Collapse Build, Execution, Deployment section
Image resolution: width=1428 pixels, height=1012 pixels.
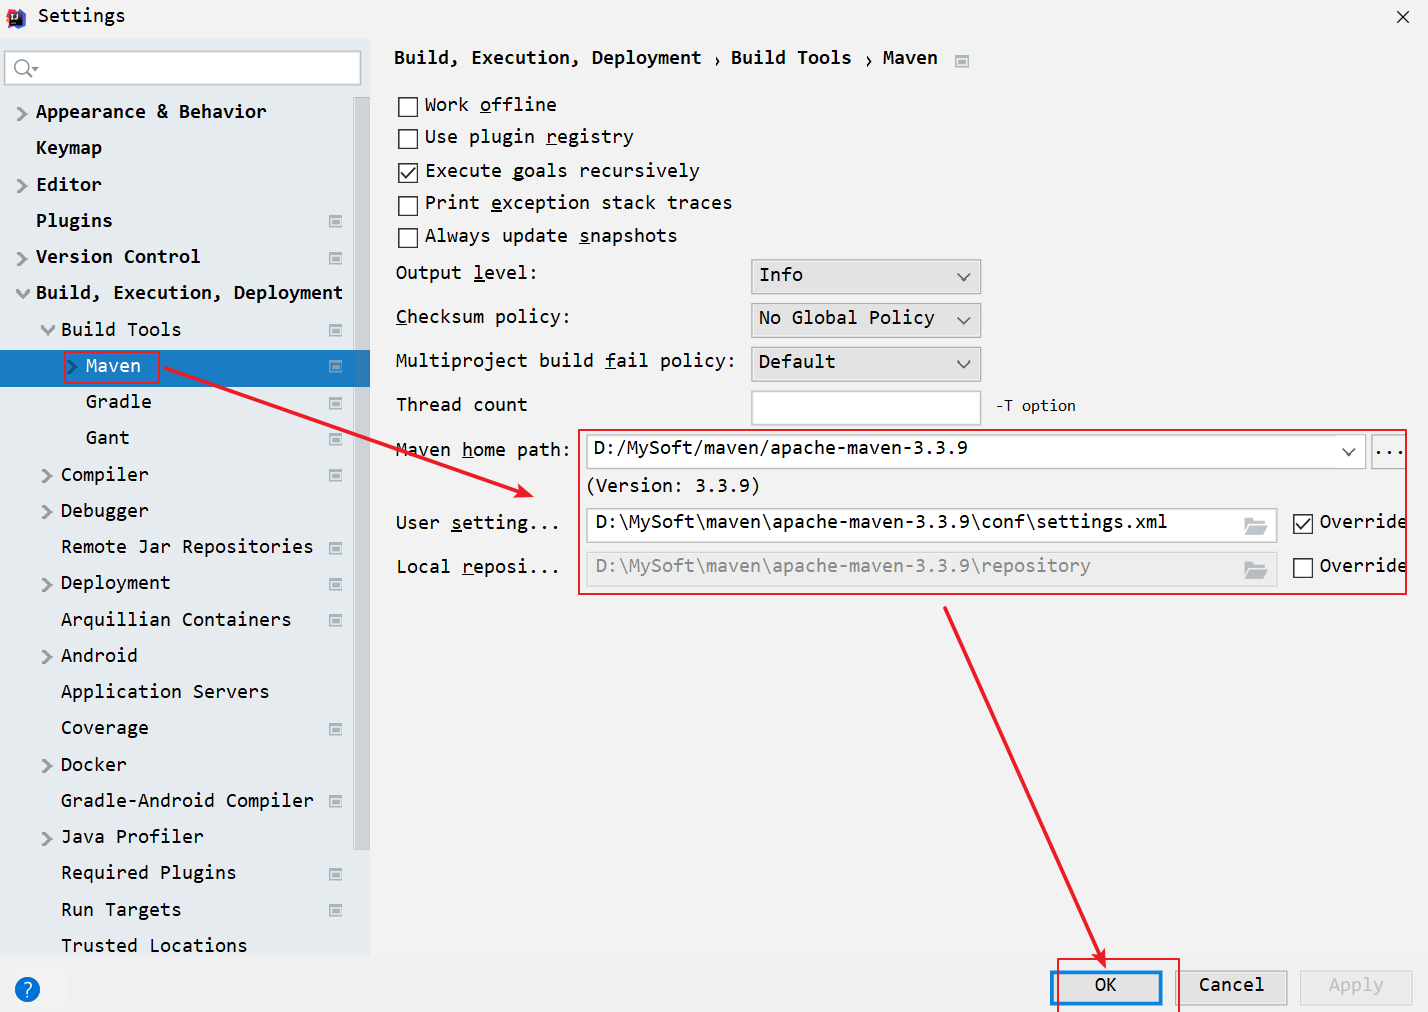click(x=22, y=293)
